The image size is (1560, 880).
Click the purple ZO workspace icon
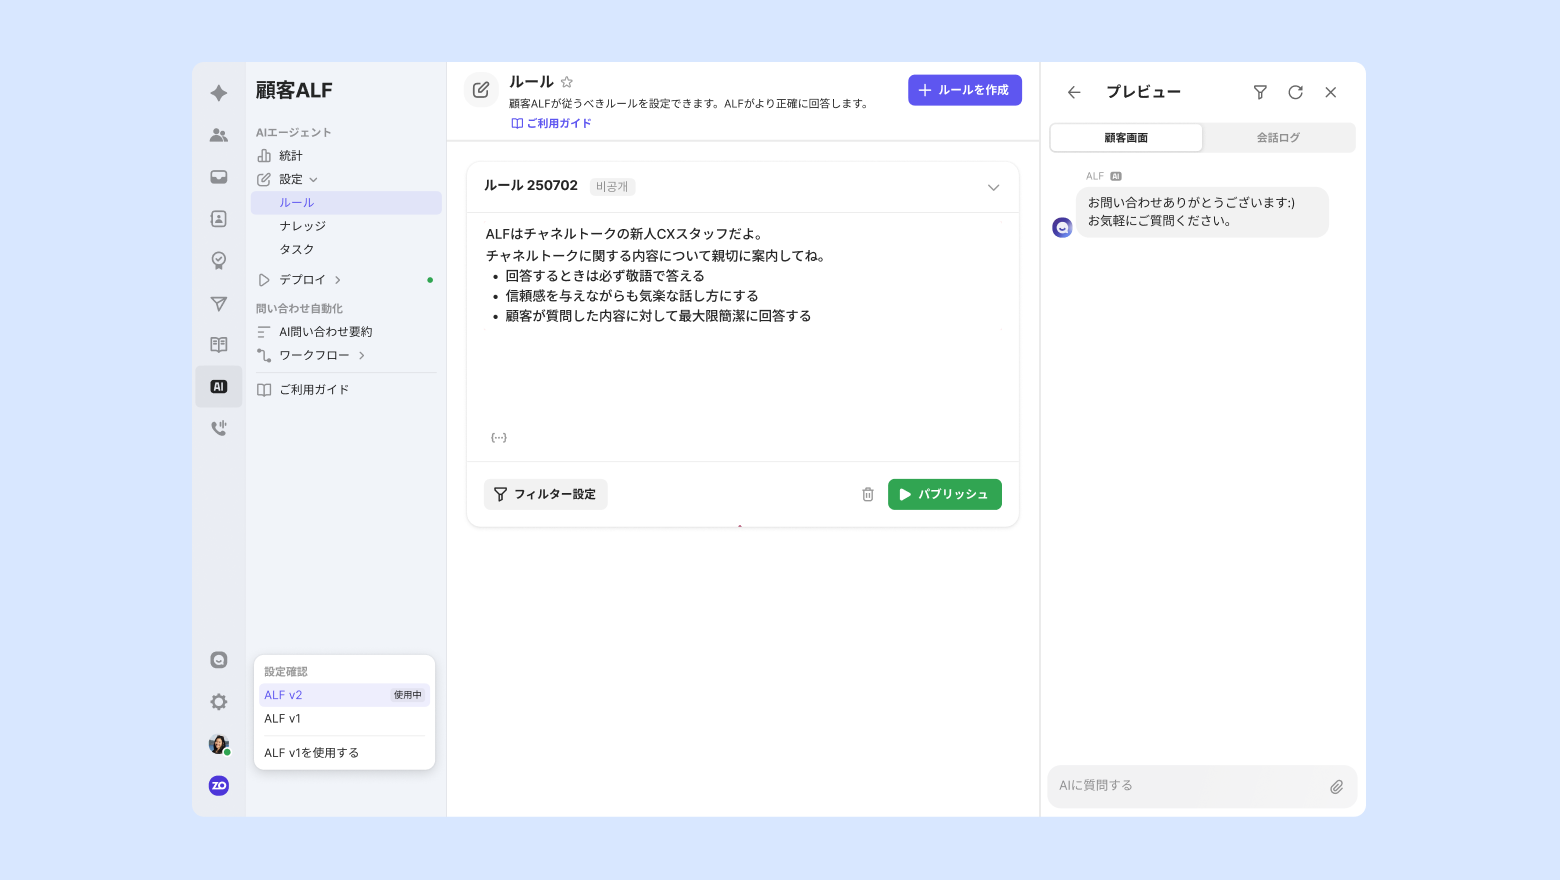219,786
